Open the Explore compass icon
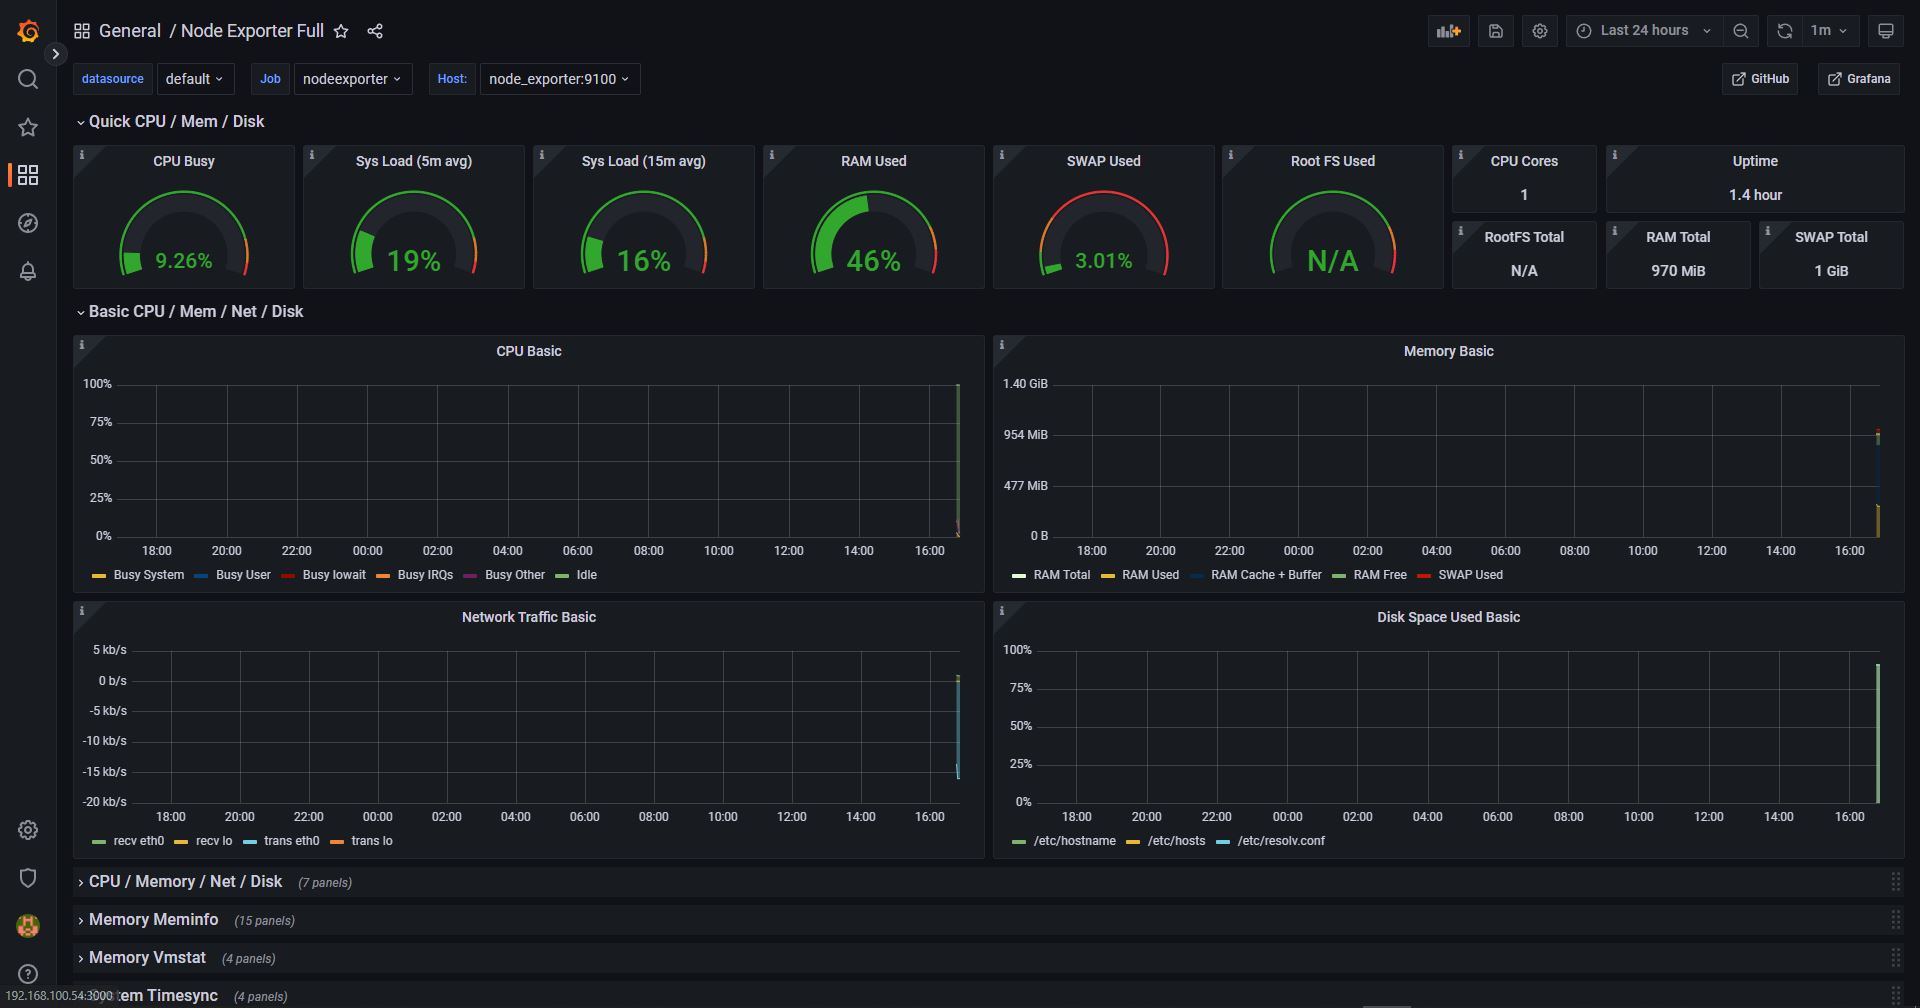This screenshot has width=1920, height=1008. [x=28, y=223]
